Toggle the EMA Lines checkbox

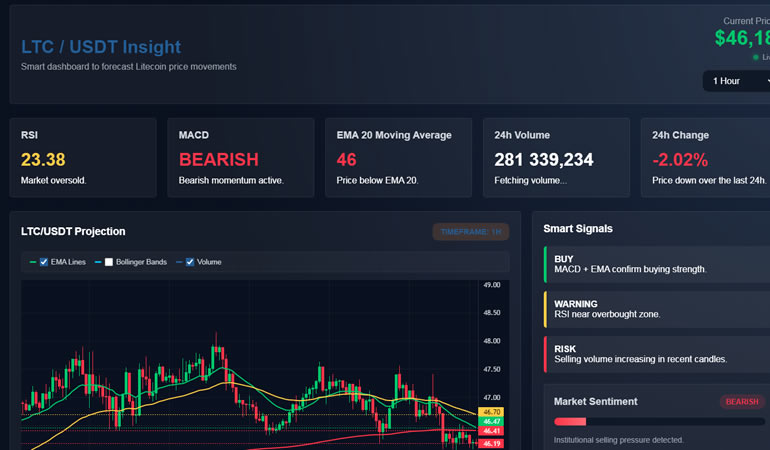click(x=44, y=262)
